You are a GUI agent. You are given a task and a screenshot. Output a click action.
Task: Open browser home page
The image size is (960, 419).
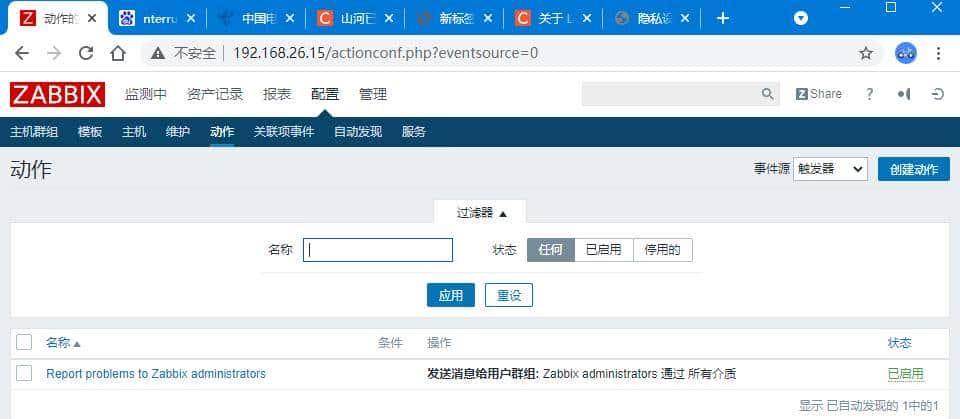pyautogui.click(x=118, y=53)
